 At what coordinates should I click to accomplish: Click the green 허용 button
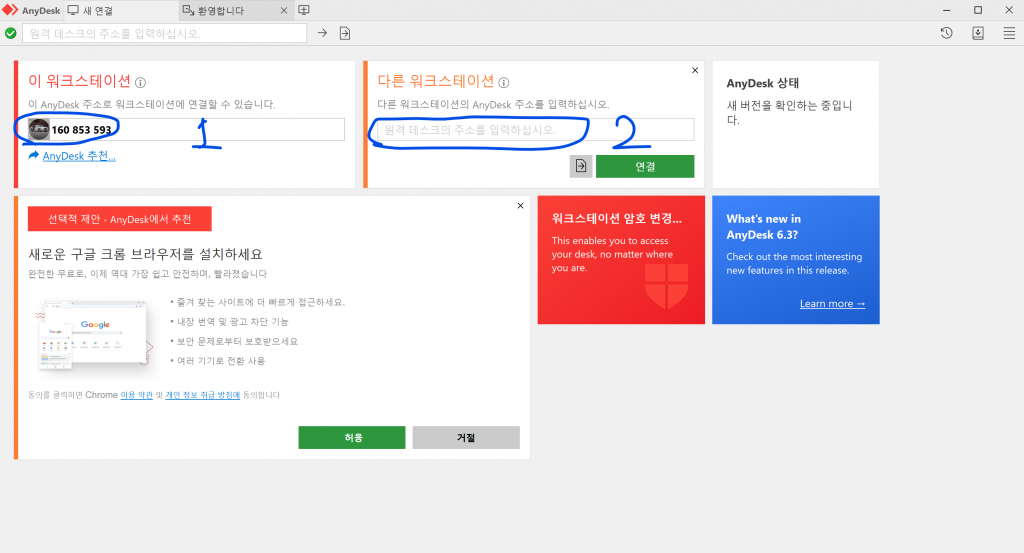352,437
